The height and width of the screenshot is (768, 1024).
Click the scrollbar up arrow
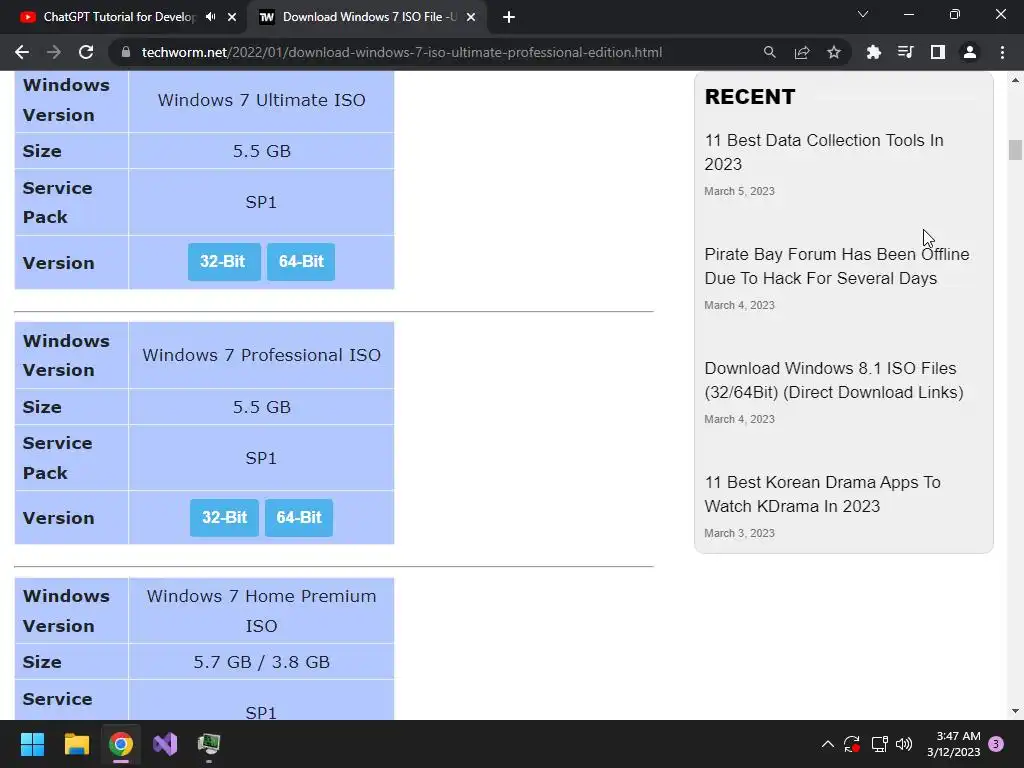pyautogui.click(x=1015, y=80)
